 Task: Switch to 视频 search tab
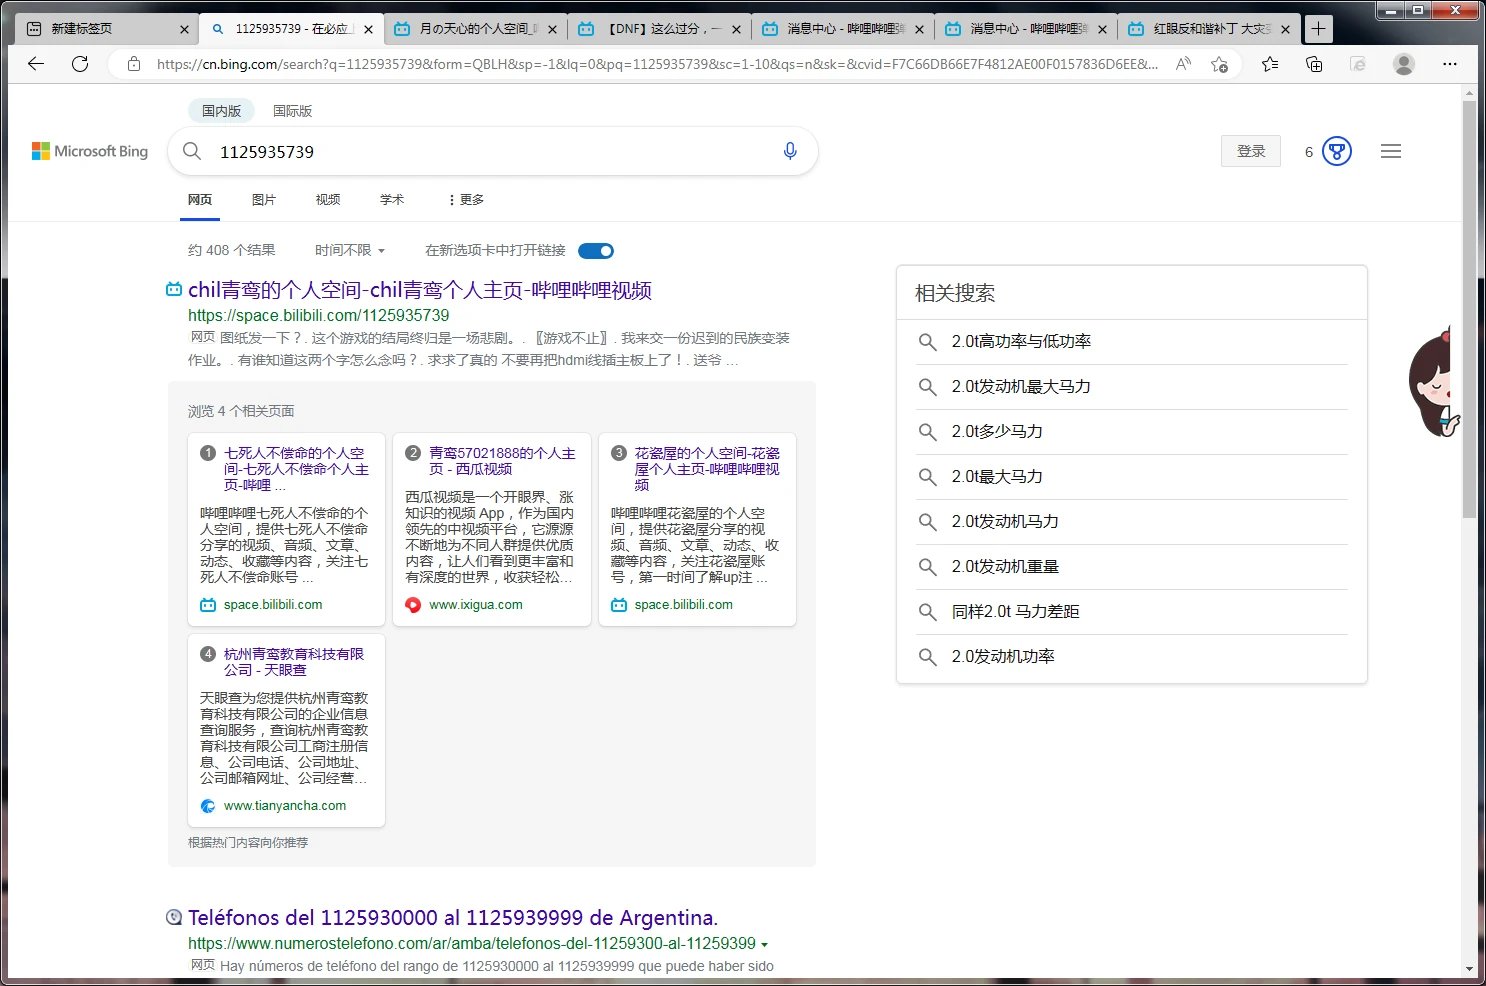328,200
